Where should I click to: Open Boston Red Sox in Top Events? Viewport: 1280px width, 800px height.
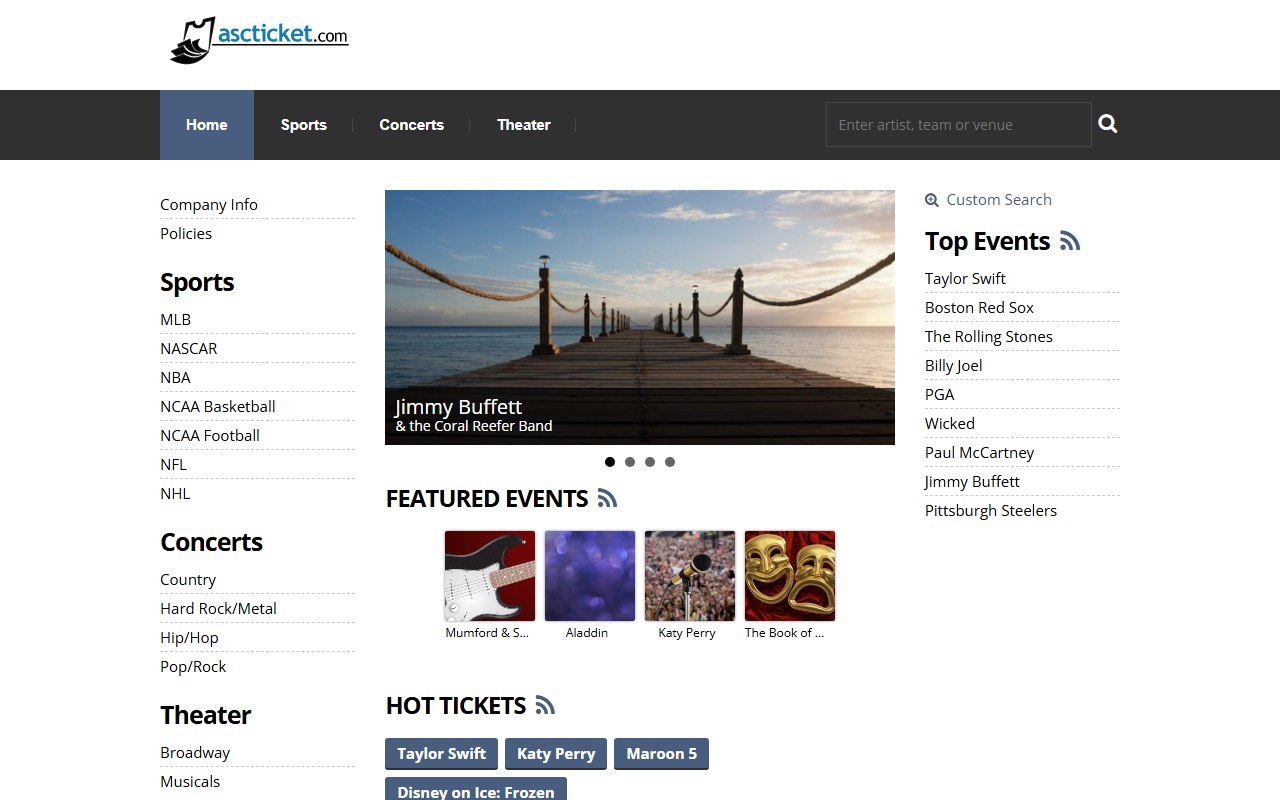tap(979, 308)
